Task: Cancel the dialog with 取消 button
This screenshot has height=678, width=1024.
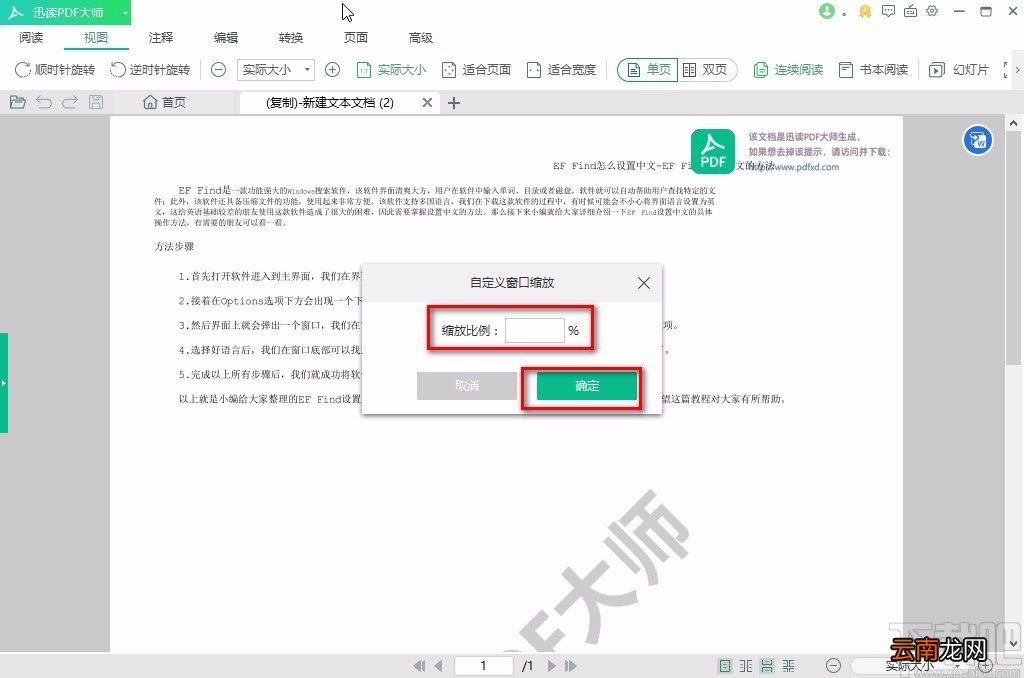Action: (x=467, y=386)
